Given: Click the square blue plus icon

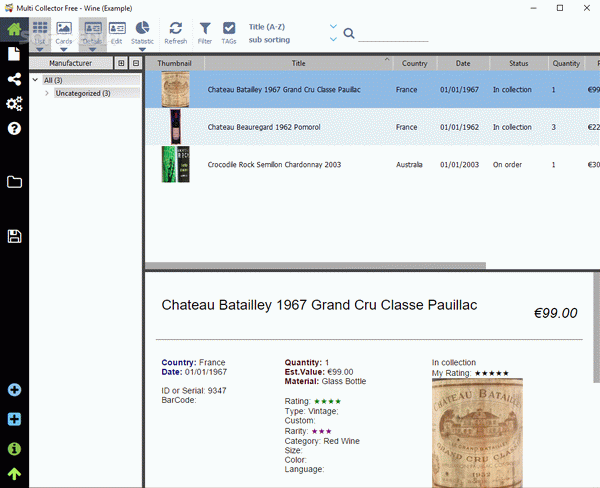Looking at the screenshot, I should pos(14,419).
